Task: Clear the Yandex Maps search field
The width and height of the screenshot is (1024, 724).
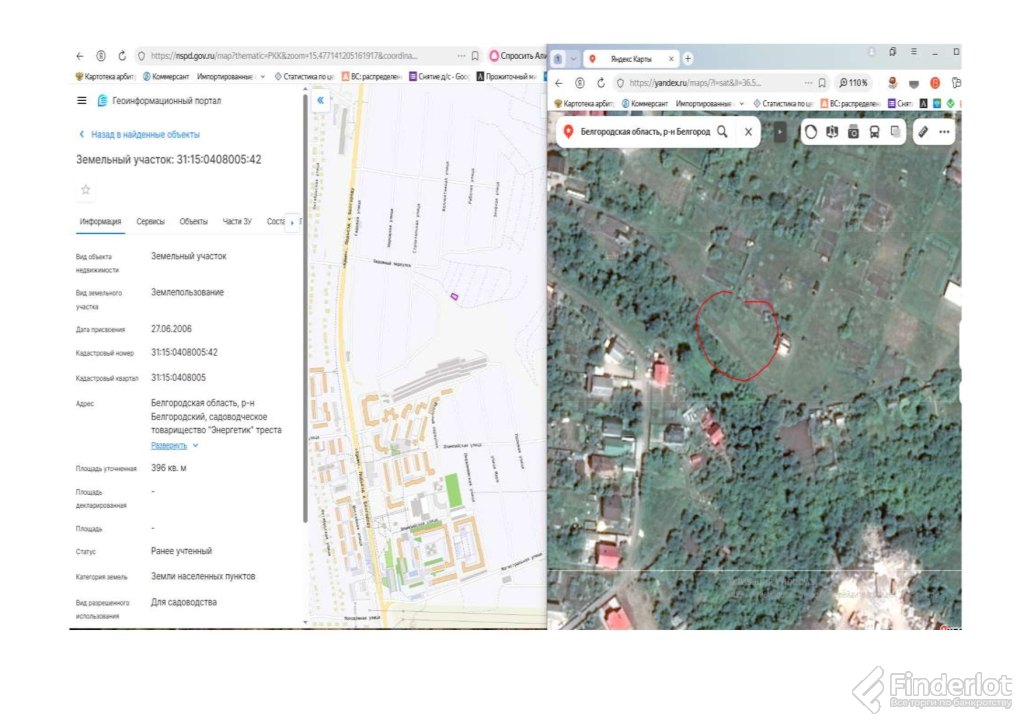Action: tap(748, 132)
